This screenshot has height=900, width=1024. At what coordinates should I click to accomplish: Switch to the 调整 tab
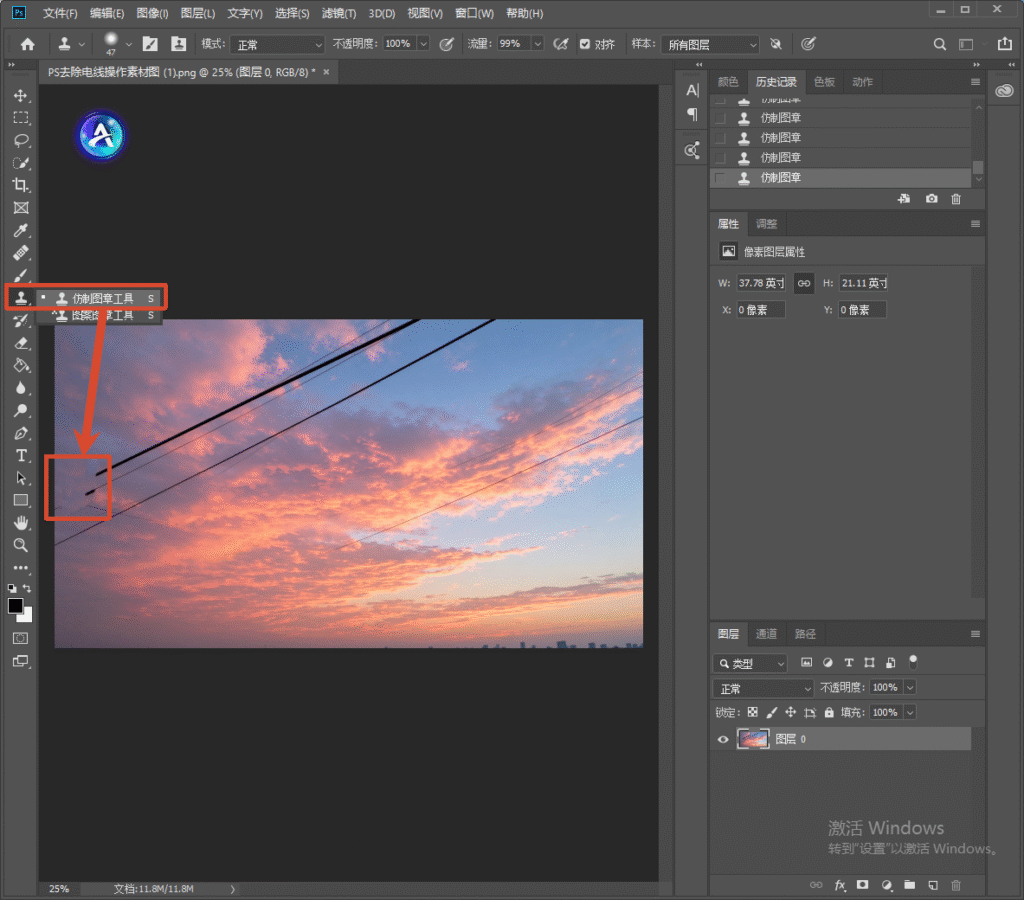[x=766, y=224]
